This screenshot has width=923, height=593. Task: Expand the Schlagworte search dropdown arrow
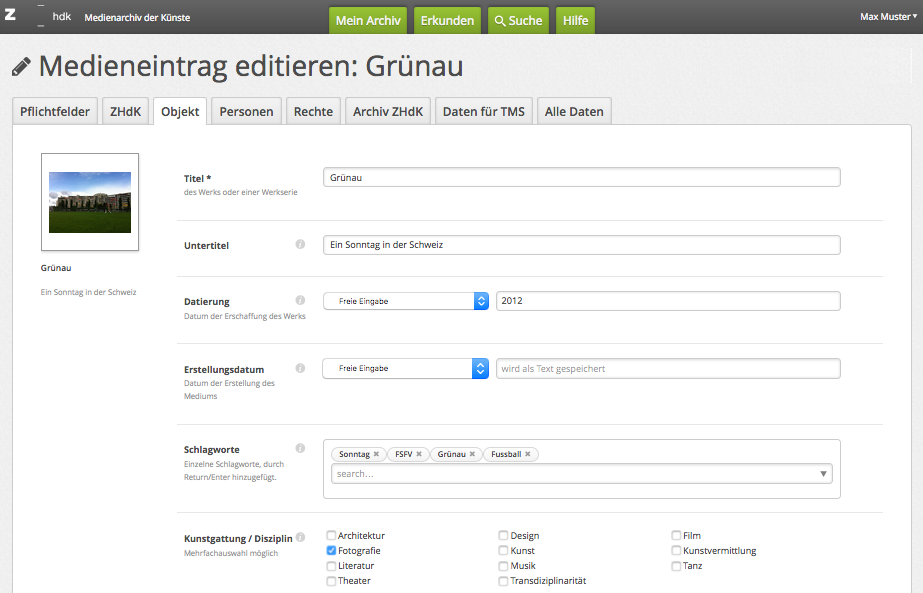pos(823,474)
